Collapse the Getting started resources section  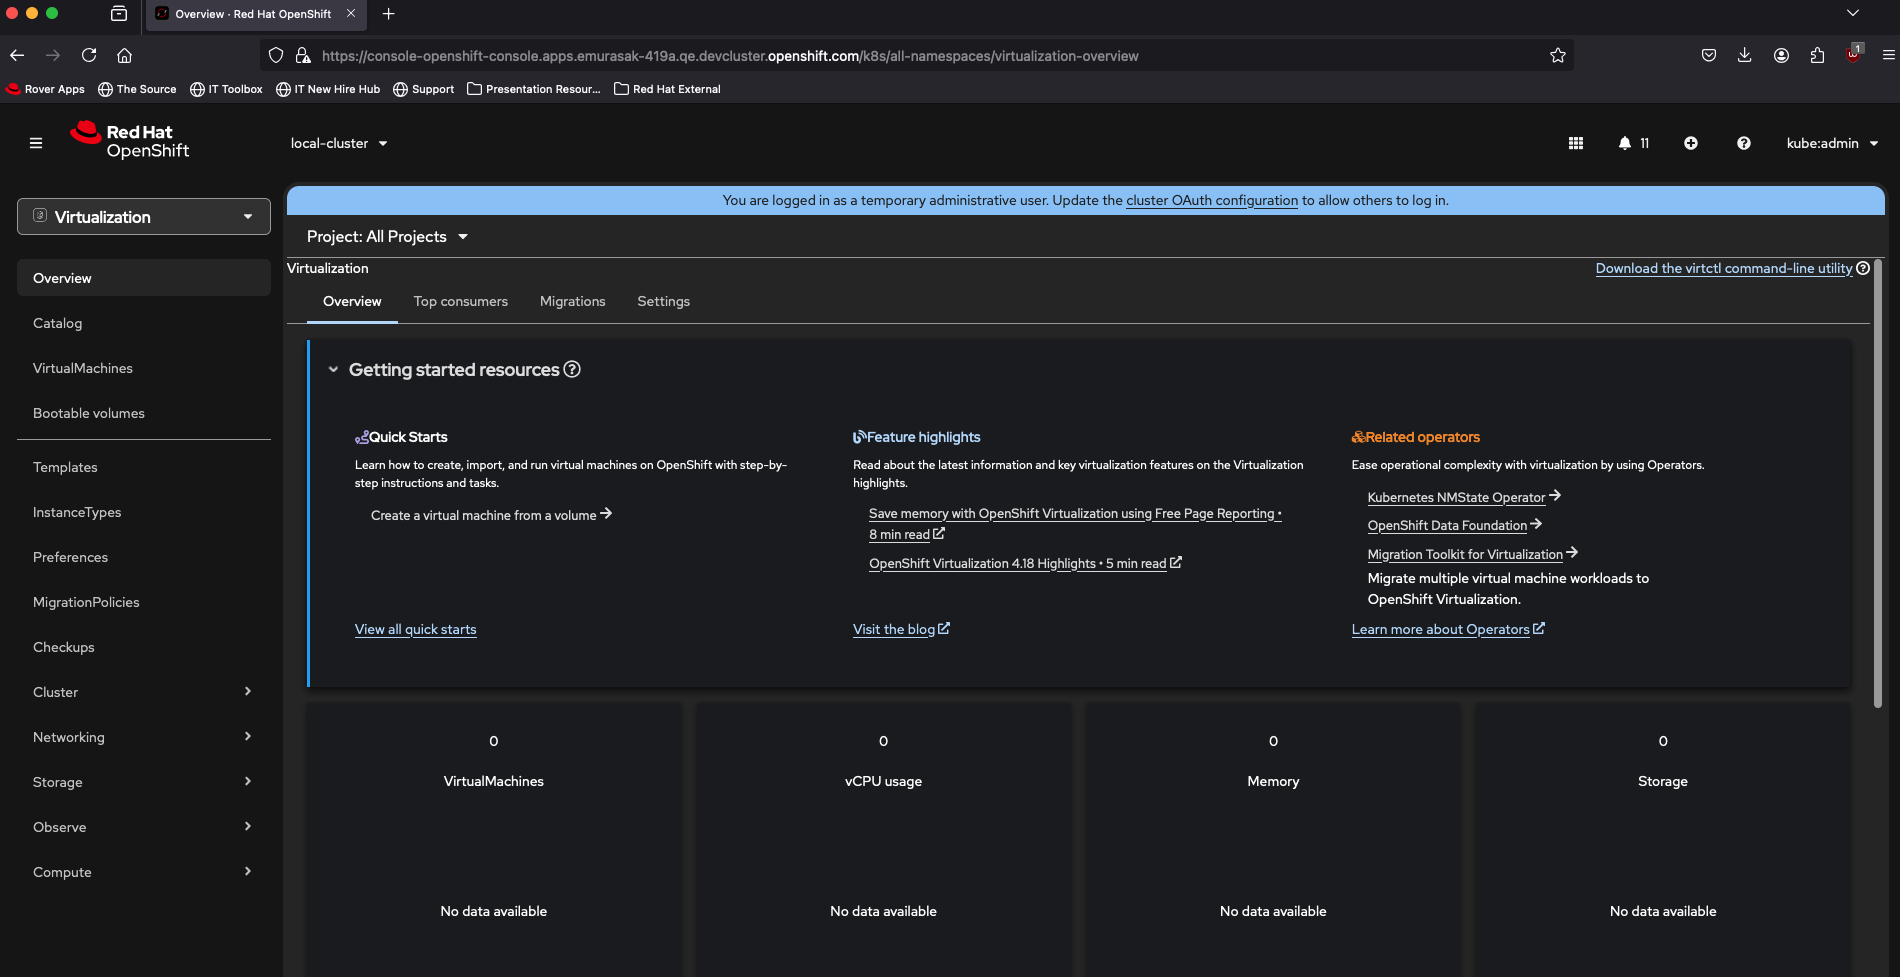[333, 370]
